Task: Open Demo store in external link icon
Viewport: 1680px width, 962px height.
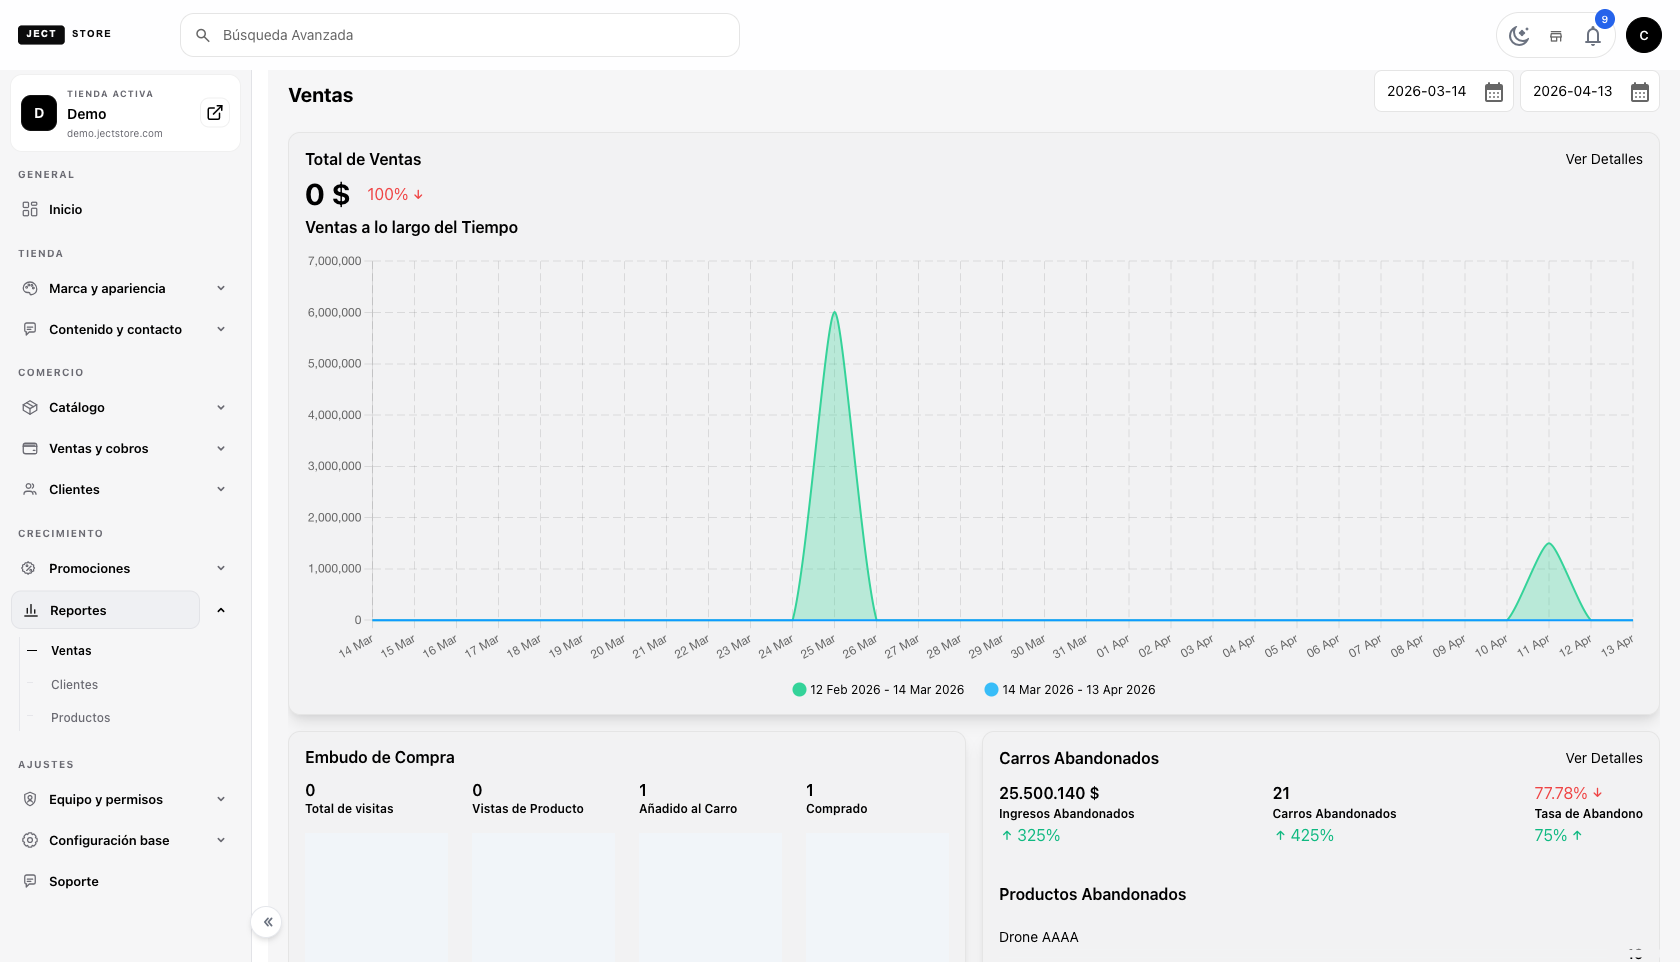Action: coord(215,113)
